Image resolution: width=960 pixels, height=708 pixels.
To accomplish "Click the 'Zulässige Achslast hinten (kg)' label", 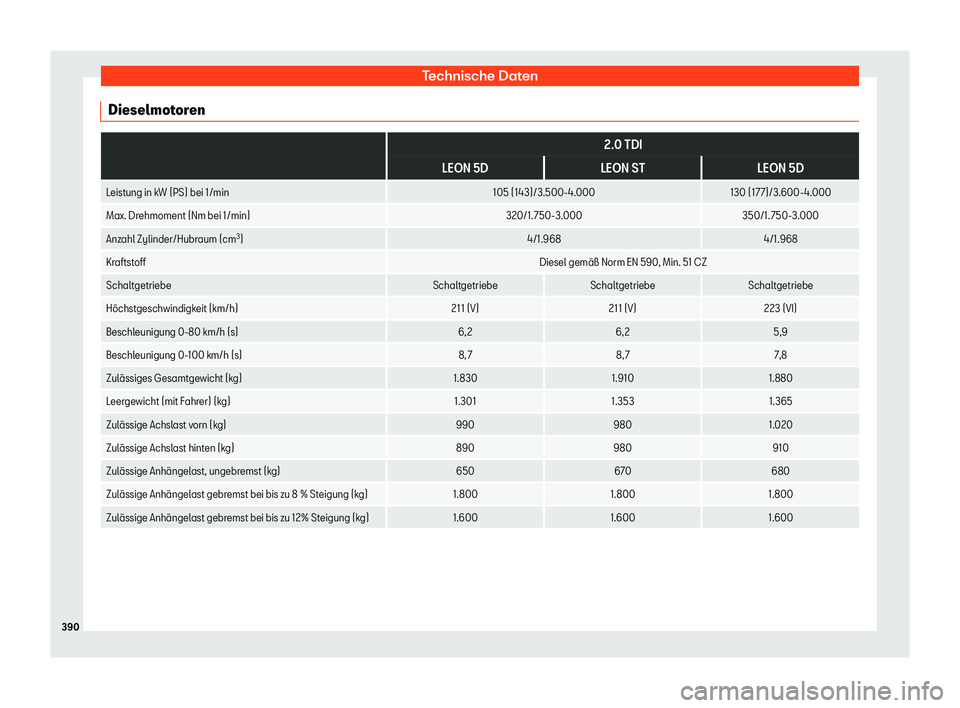I will point(170,448).
